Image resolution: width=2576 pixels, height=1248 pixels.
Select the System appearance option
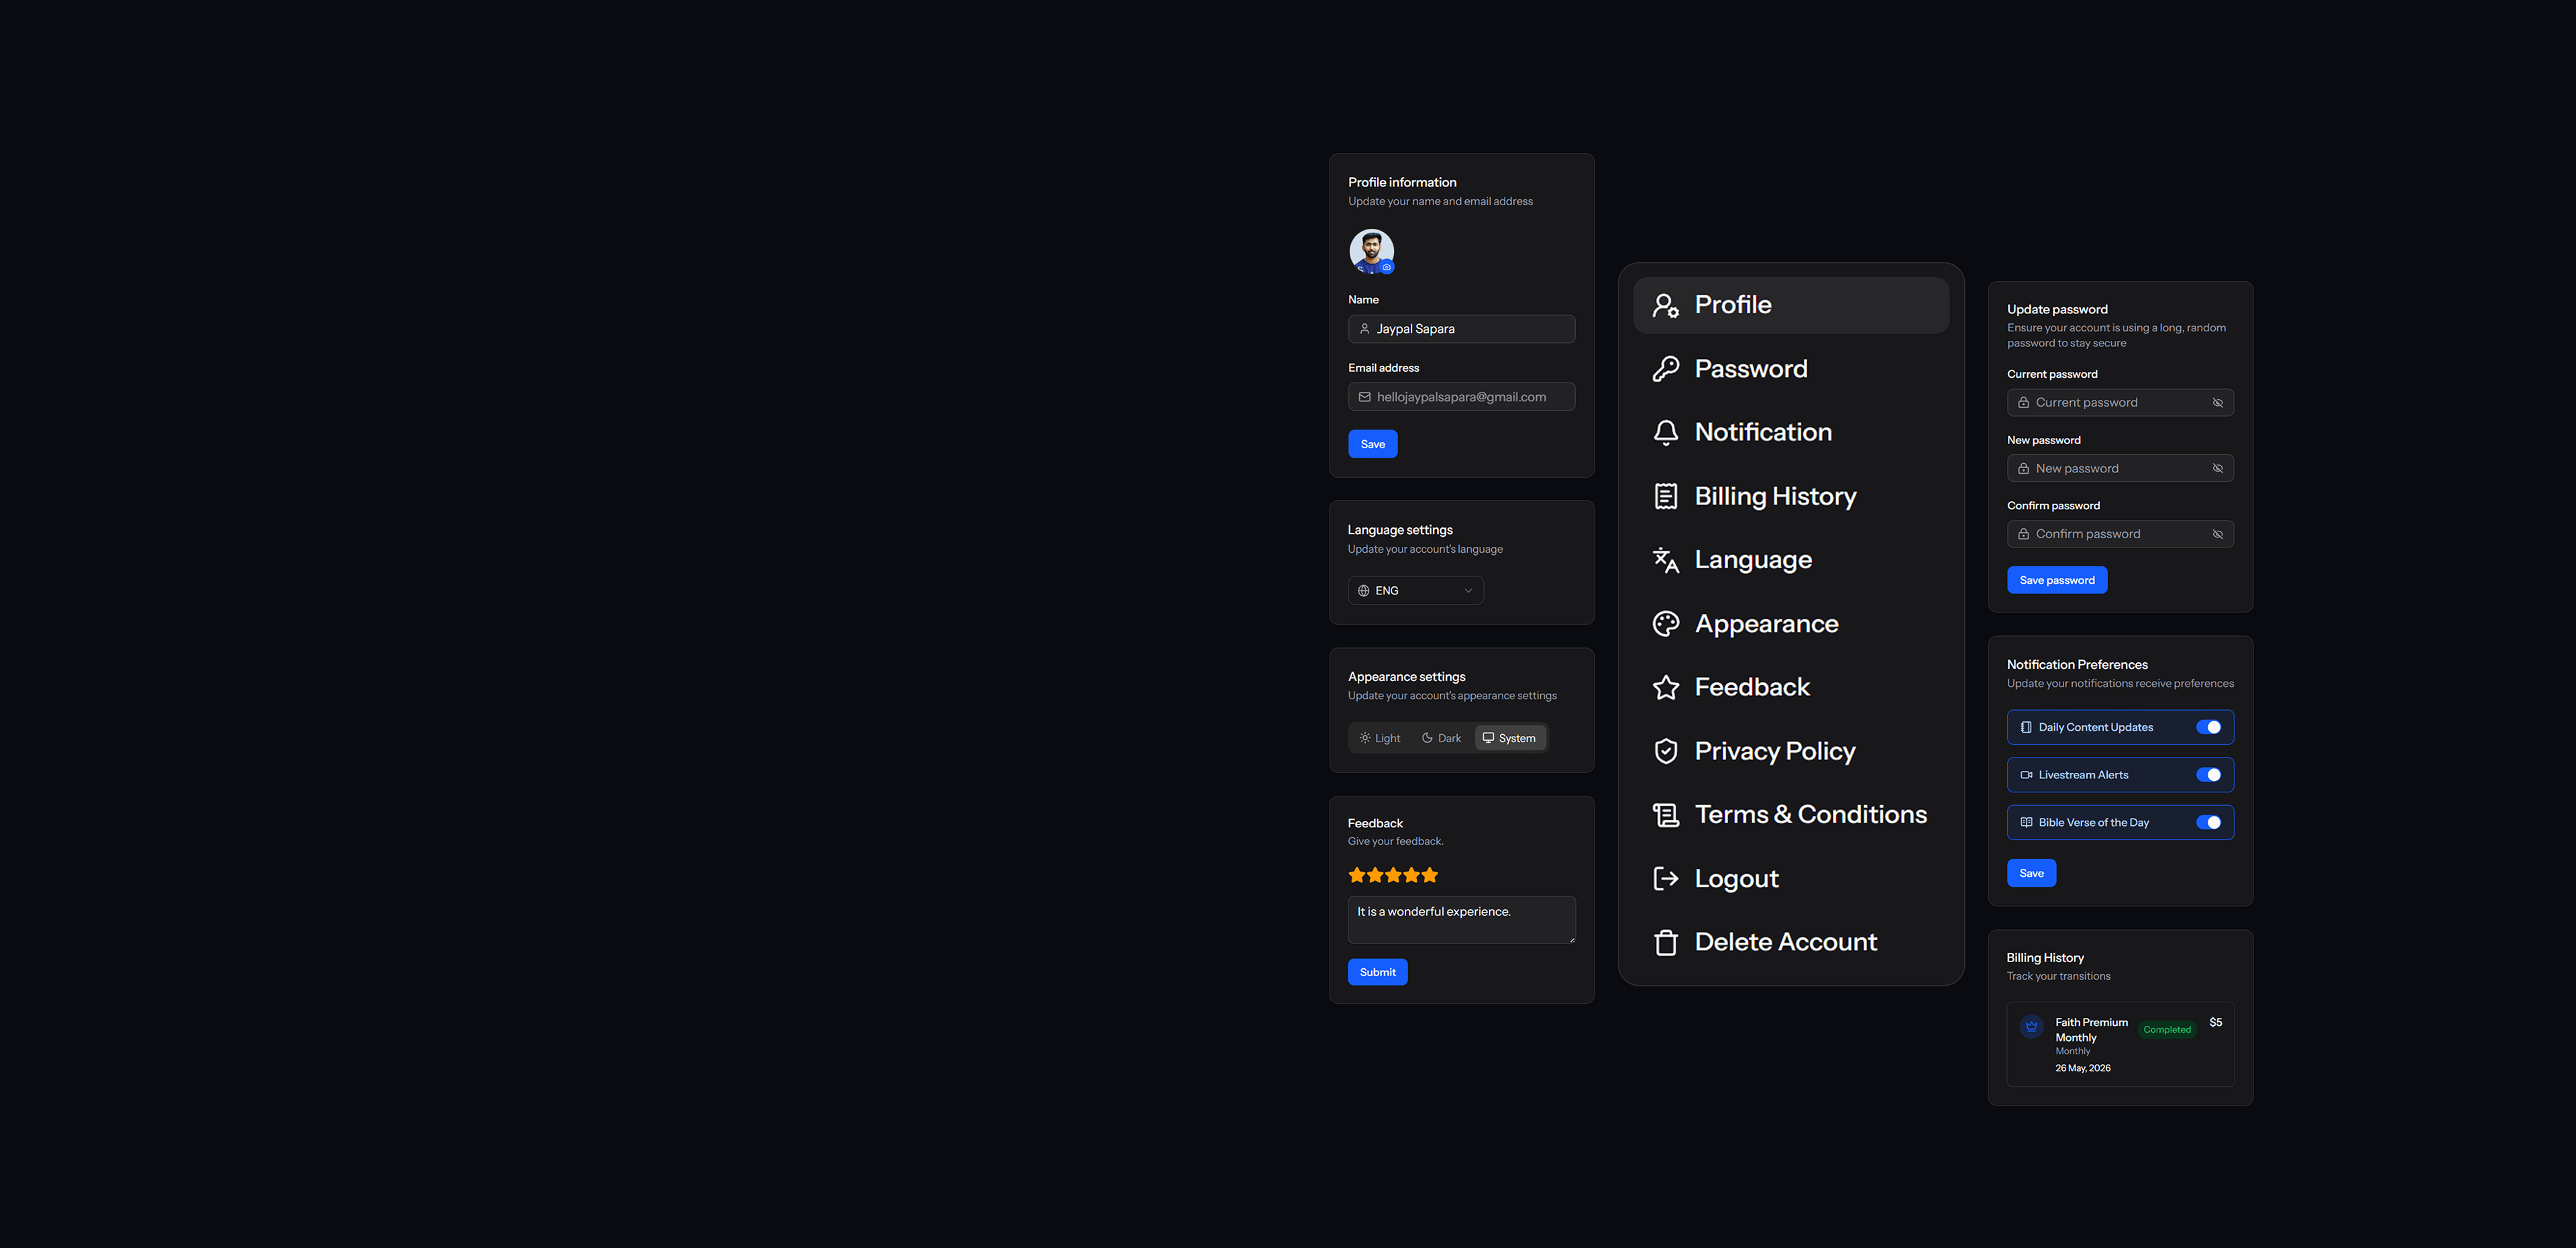coord(1510,738)
